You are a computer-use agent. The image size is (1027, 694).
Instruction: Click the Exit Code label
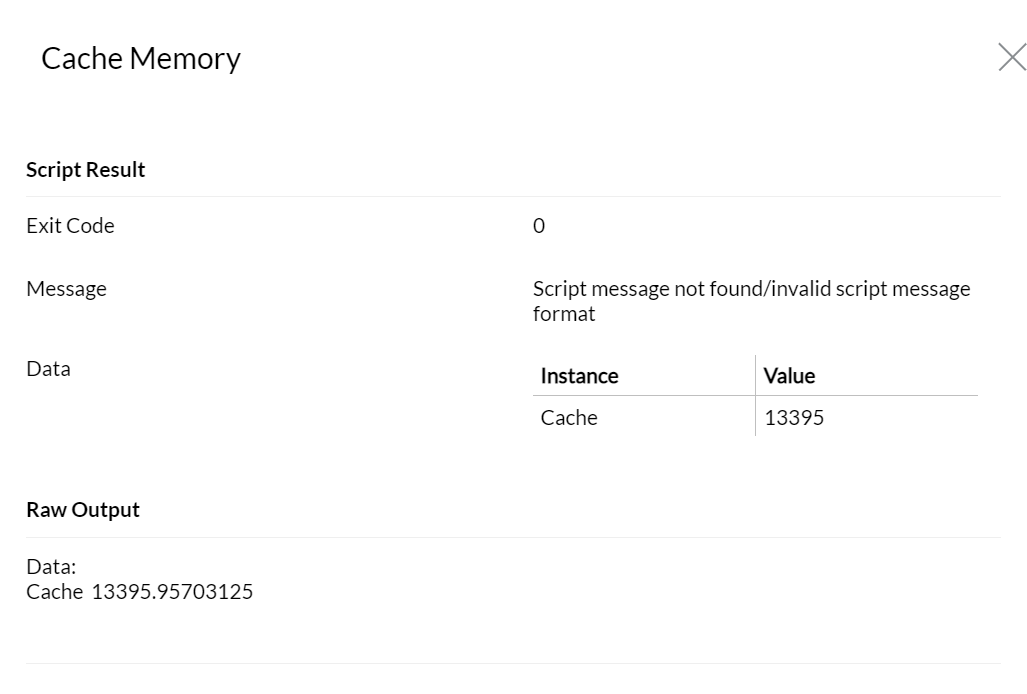70,226
